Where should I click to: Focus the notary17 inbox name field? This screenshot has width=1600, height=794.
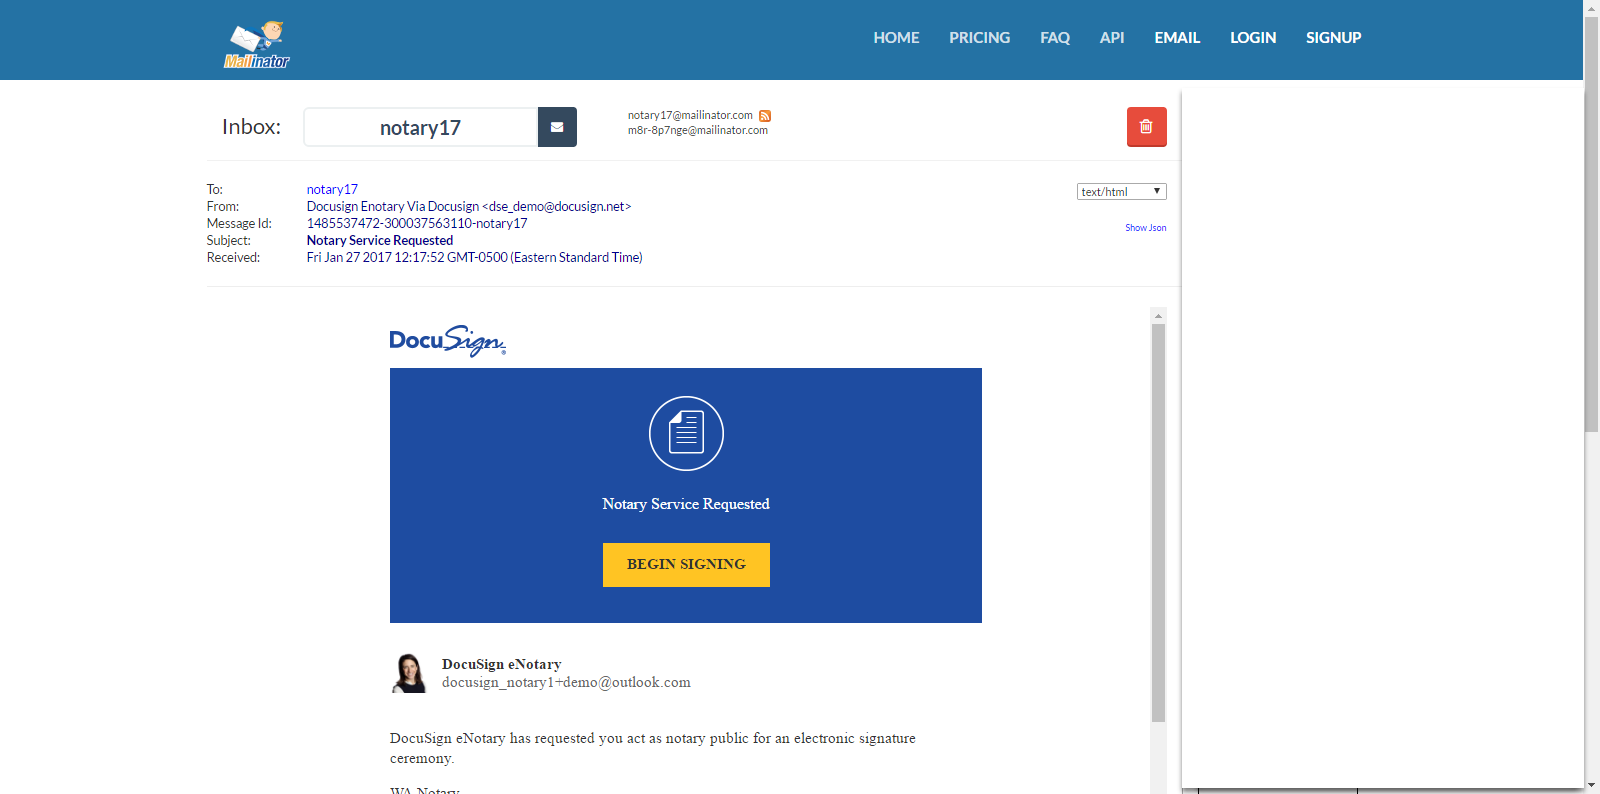421,127
